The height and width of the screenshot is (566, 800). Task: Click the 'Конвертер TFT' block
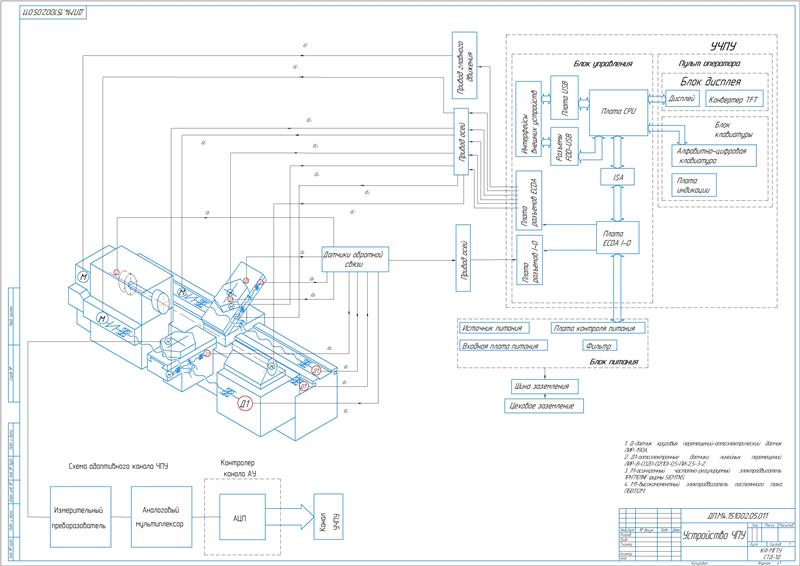(x=733, y=100)
